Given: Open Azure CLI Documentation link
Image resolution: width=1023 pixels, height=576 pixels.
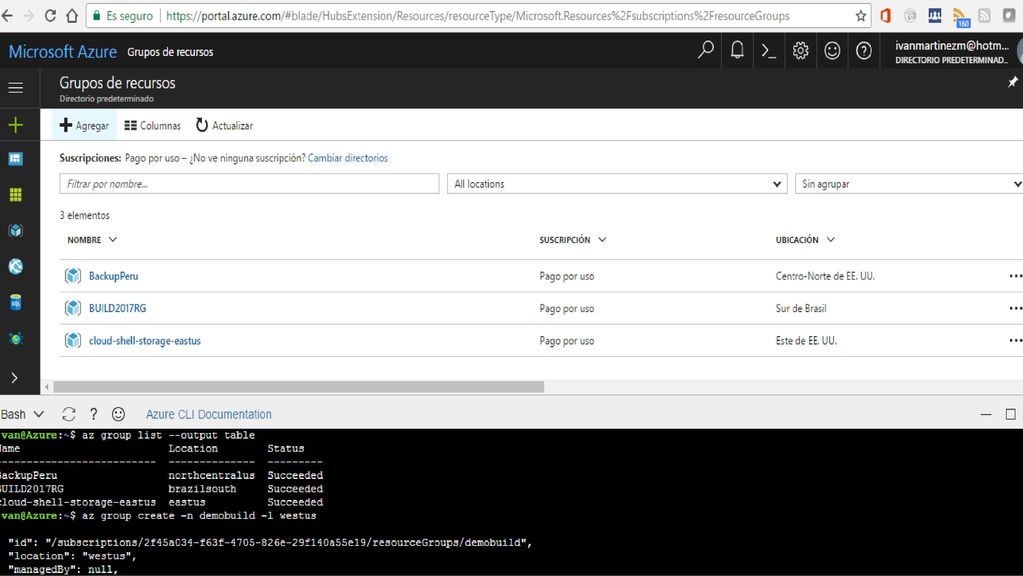Looking at the screenshot, I should coord(209,414).
